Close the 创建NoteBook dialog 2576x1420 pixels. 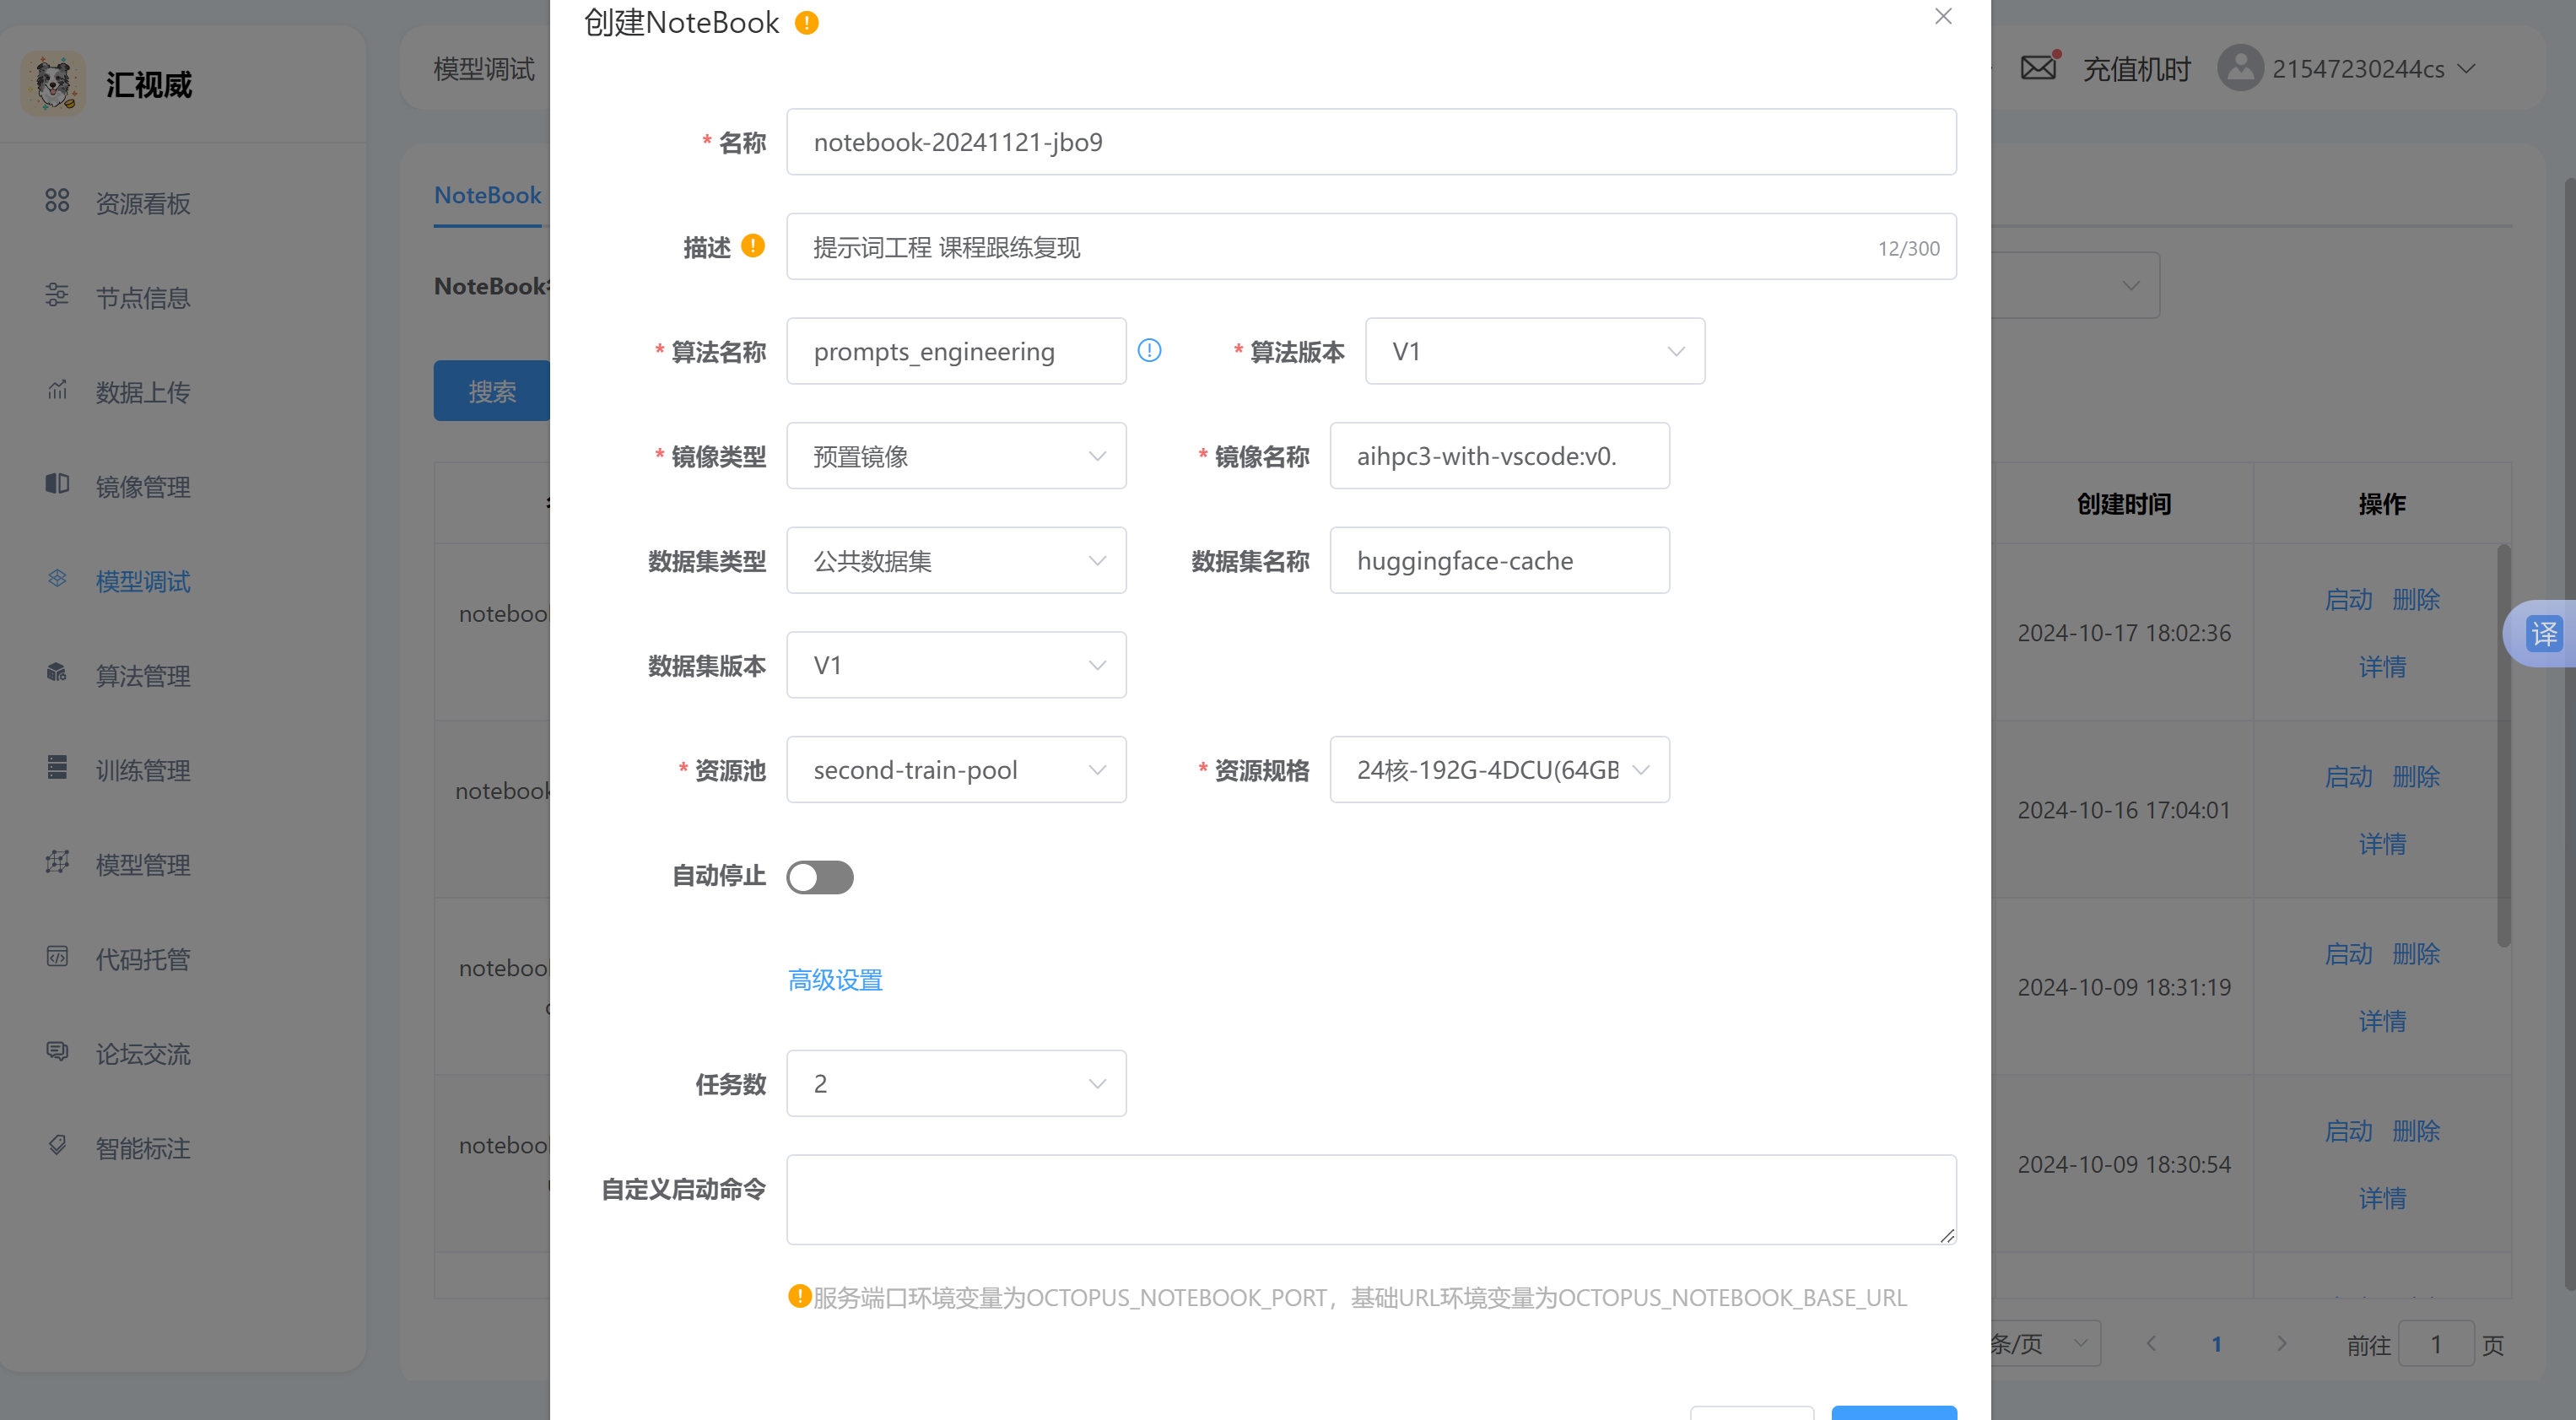tap(1943, 16)
